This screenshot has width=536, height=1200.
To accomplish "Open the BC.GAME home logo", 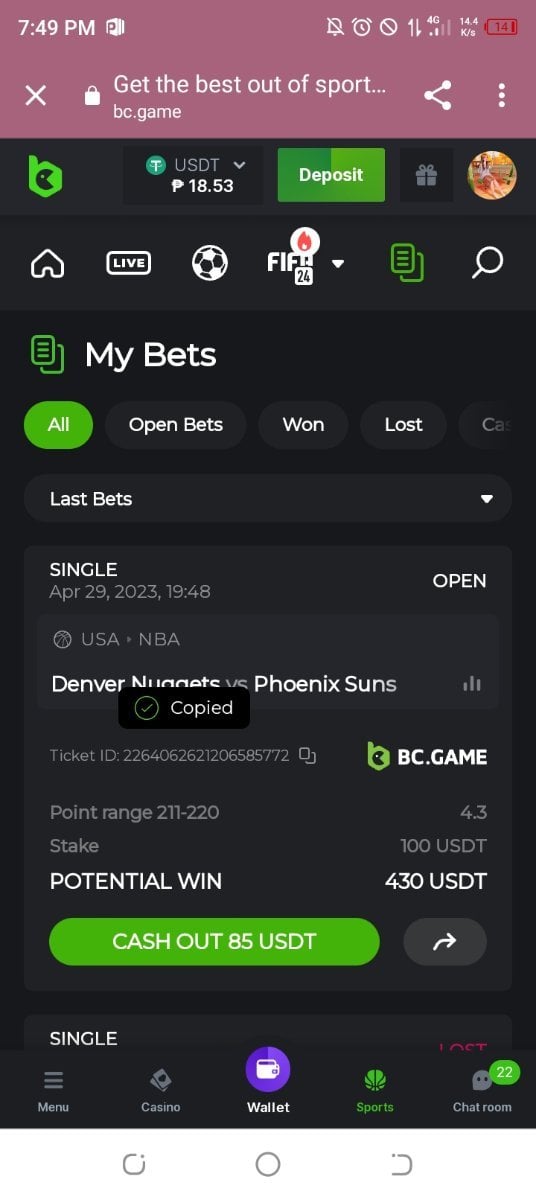I will 45,176.
